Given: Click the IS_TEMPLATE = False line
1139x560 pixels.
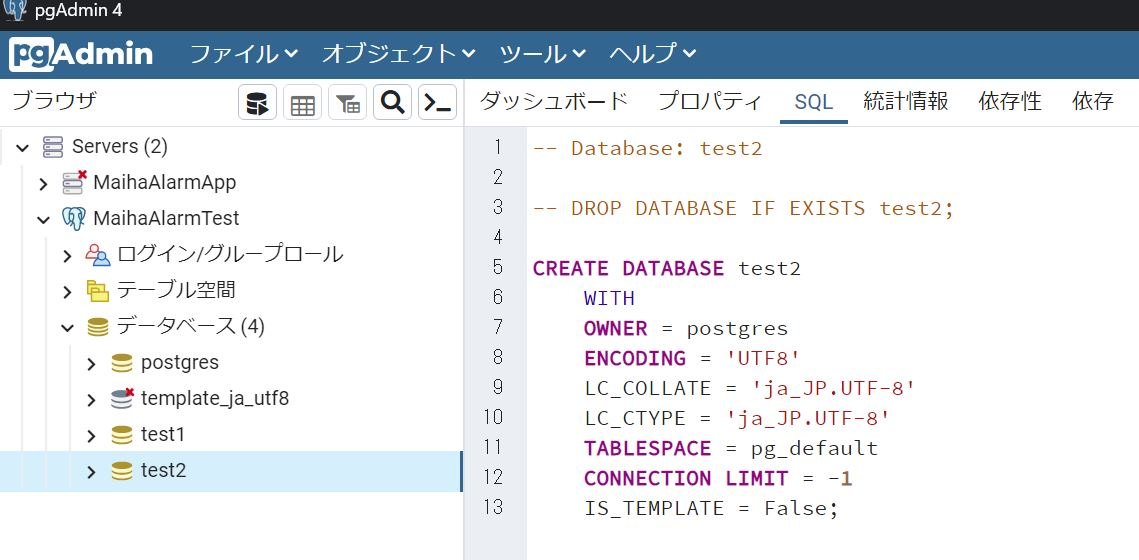Looking at the screenshot, I should pos(711,508).
